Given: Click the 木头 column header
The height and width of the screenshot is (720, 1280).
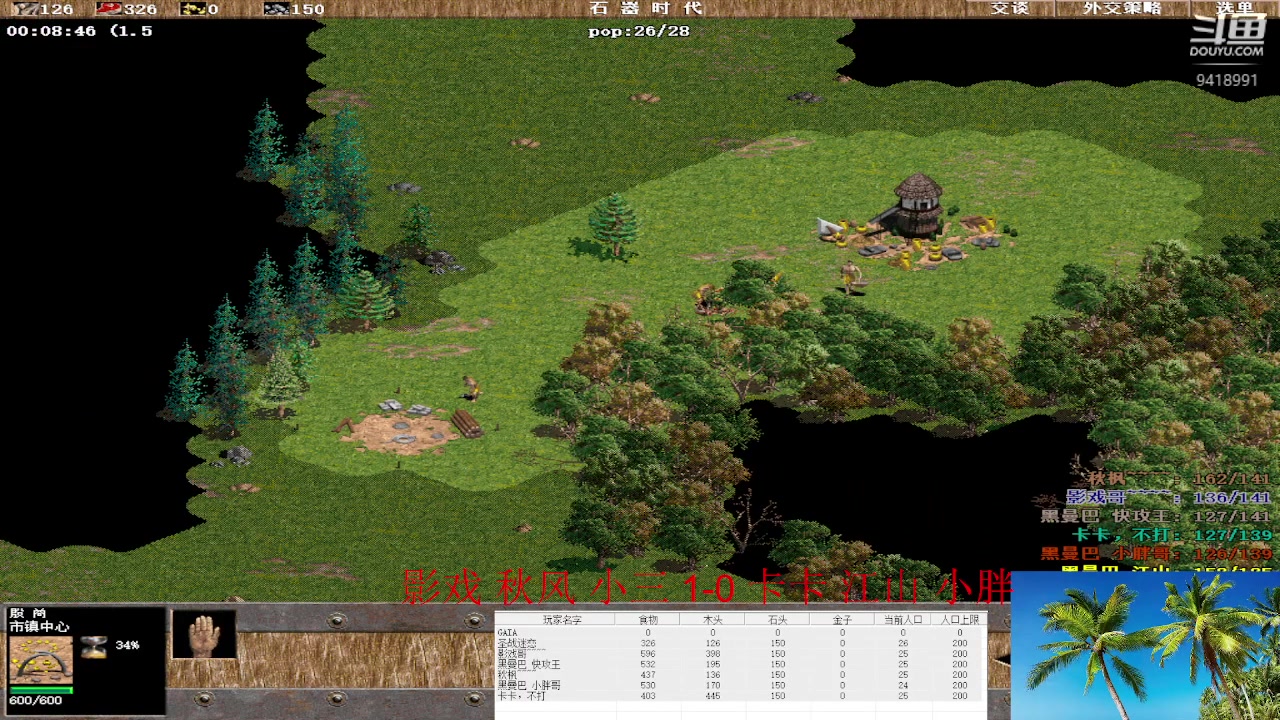Looking at the screenshot, I should [x=713, y=620].
